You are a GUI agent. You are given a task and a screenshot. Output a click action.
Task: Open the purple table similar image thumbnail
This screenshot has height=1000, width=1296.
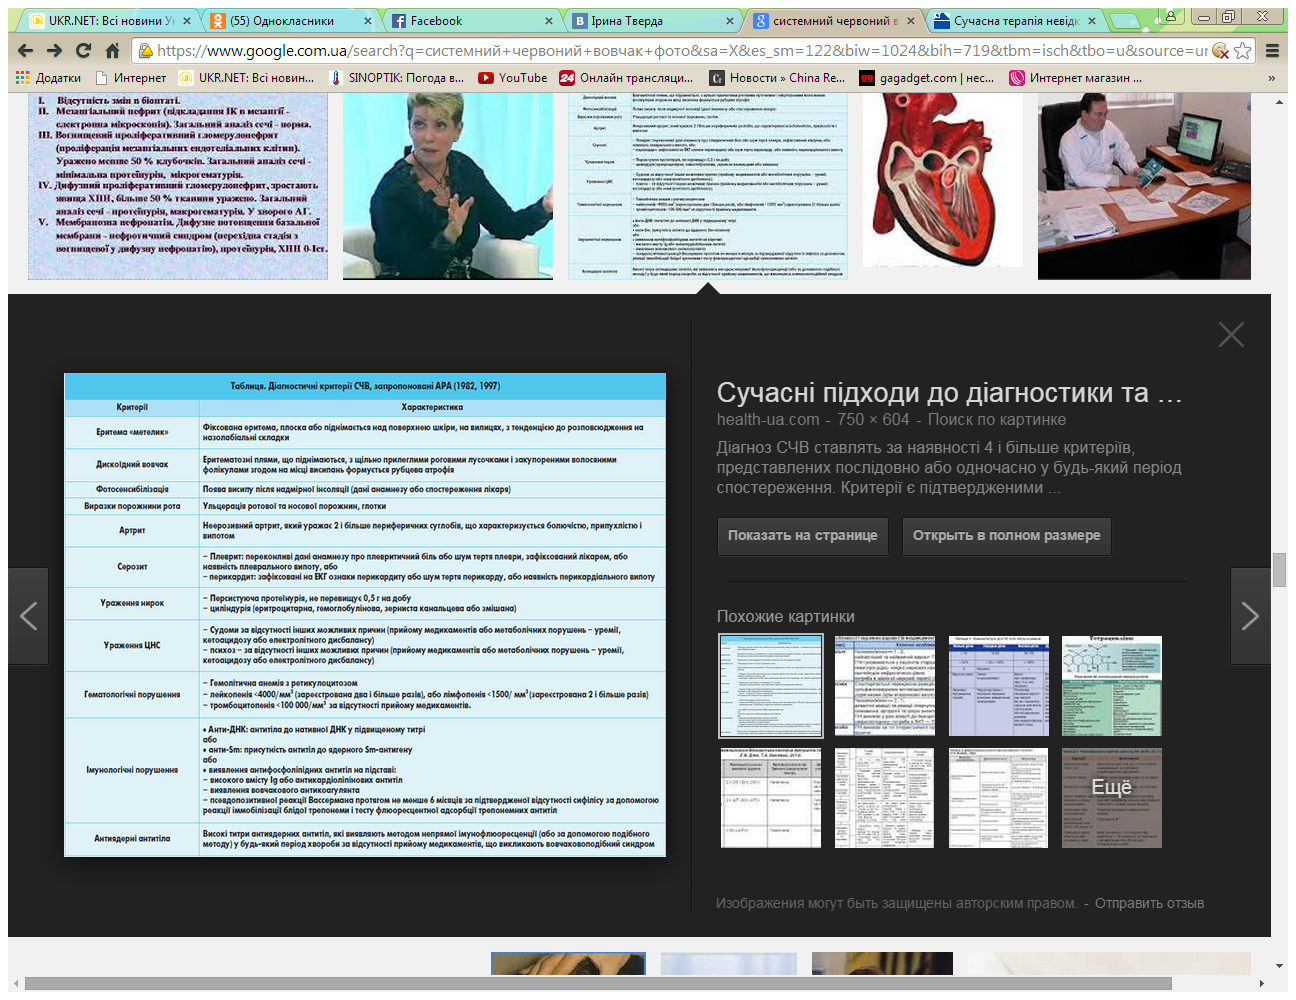click(998, 686)
